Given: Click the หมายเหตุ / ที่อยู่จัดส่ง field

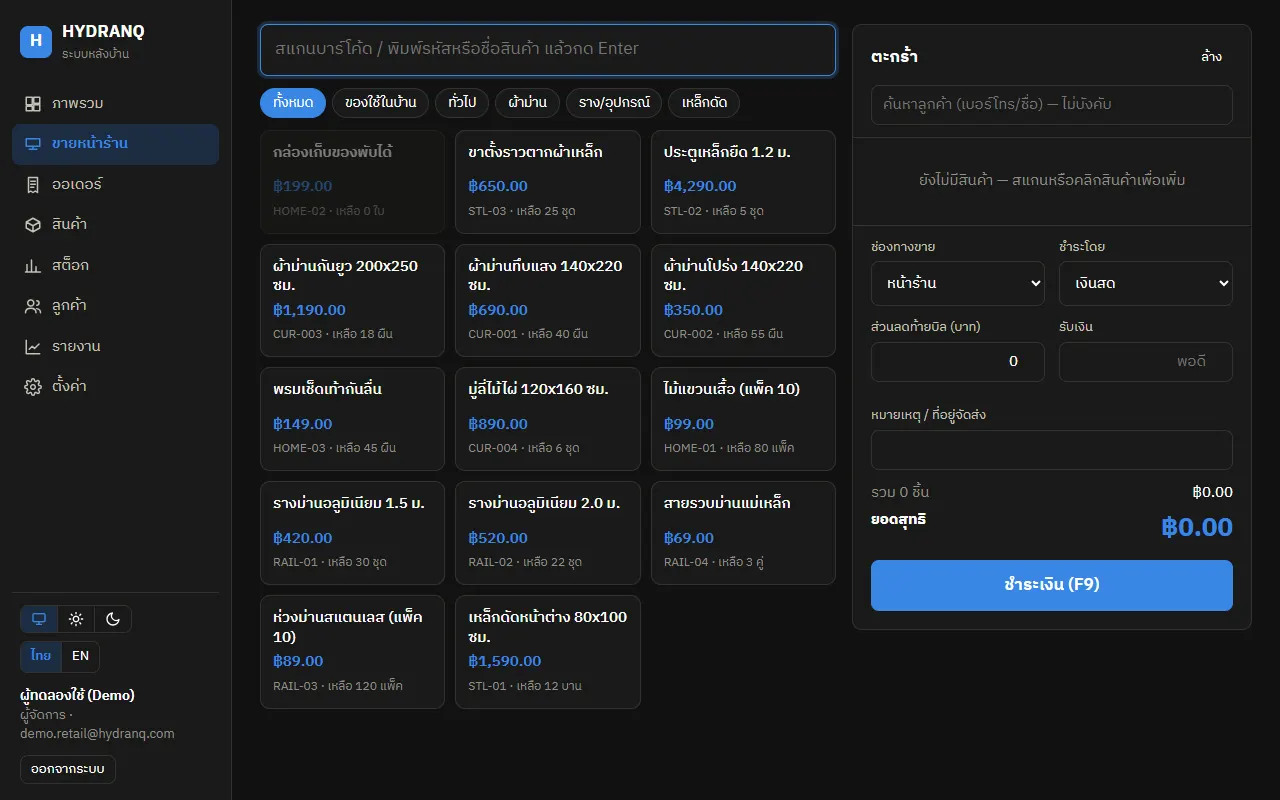Looking at the screenshot, I should point(1052,449).
